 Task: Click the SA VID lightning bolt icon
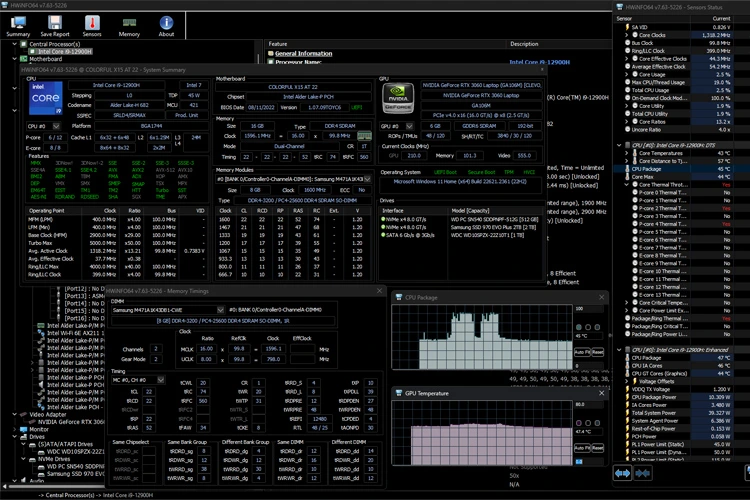(627, 27)
